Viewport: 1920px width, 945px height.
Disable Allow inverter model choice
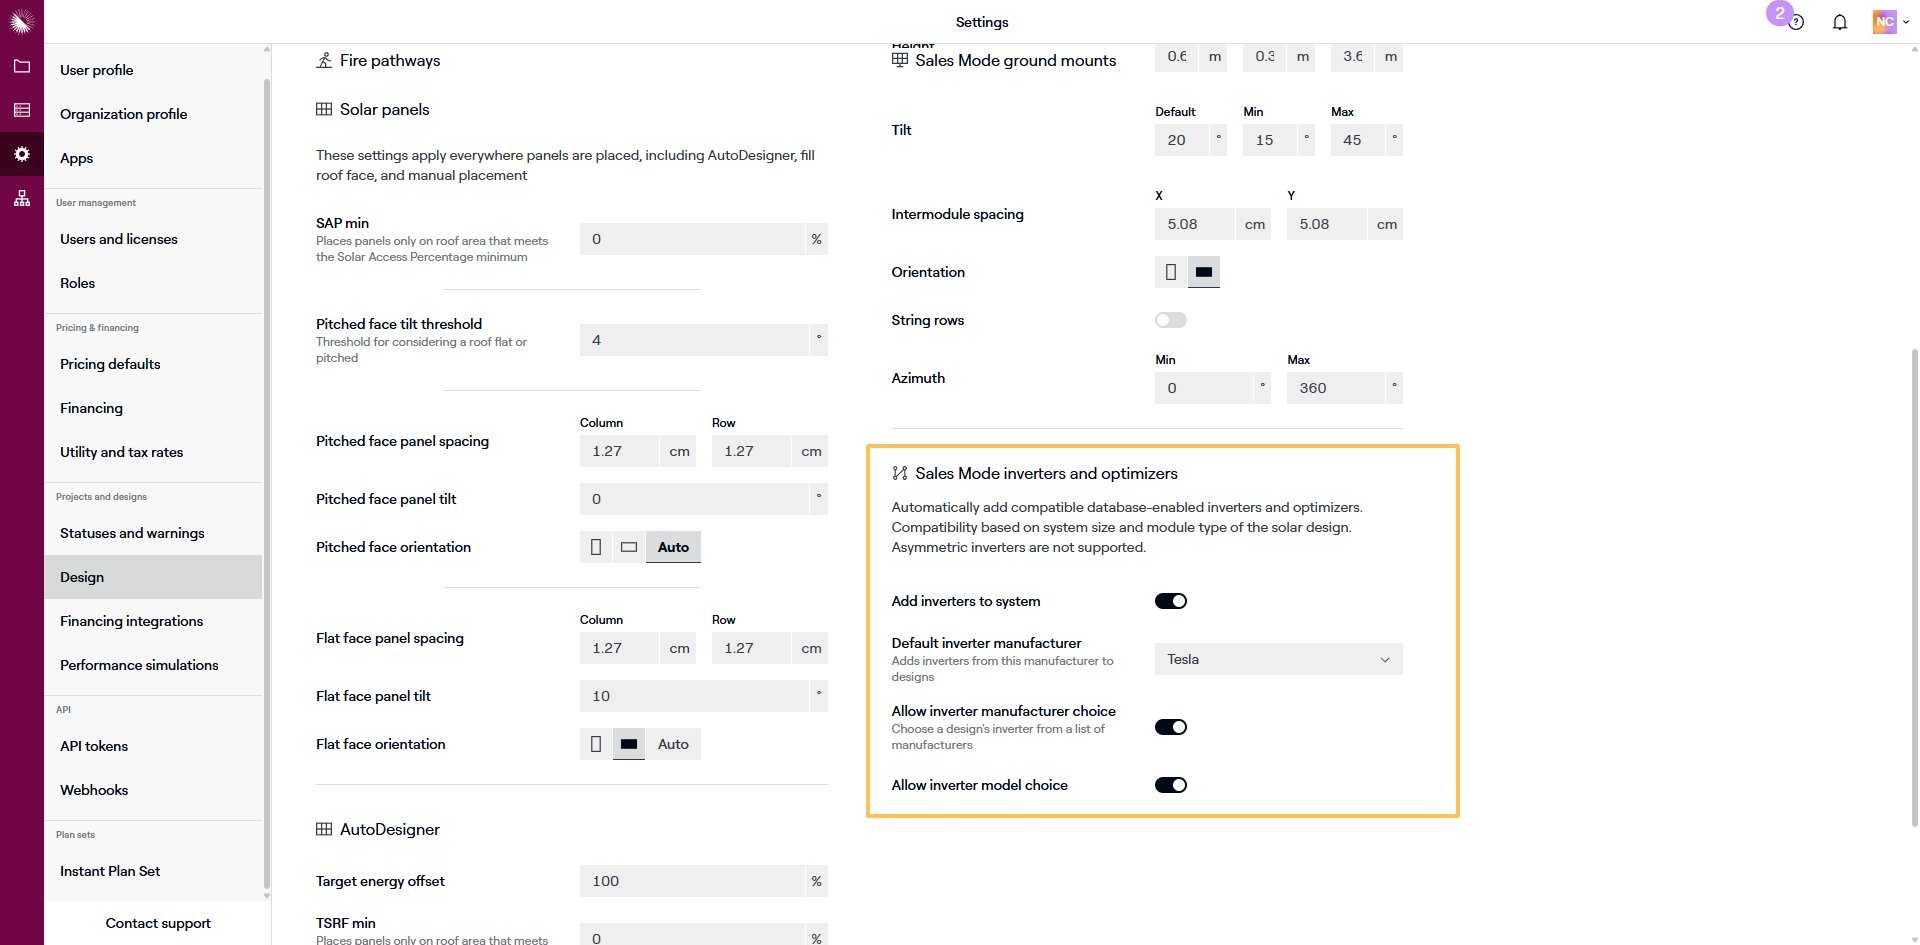click(x=1170, y=785)
